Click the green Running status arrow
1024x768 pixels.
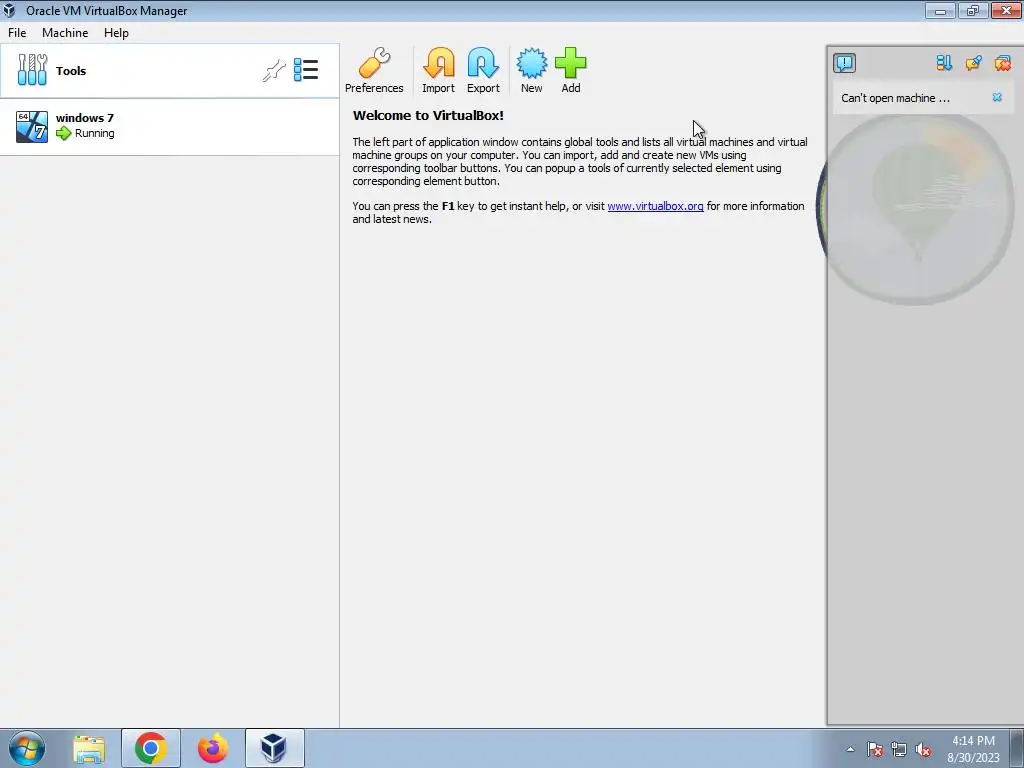63,133
